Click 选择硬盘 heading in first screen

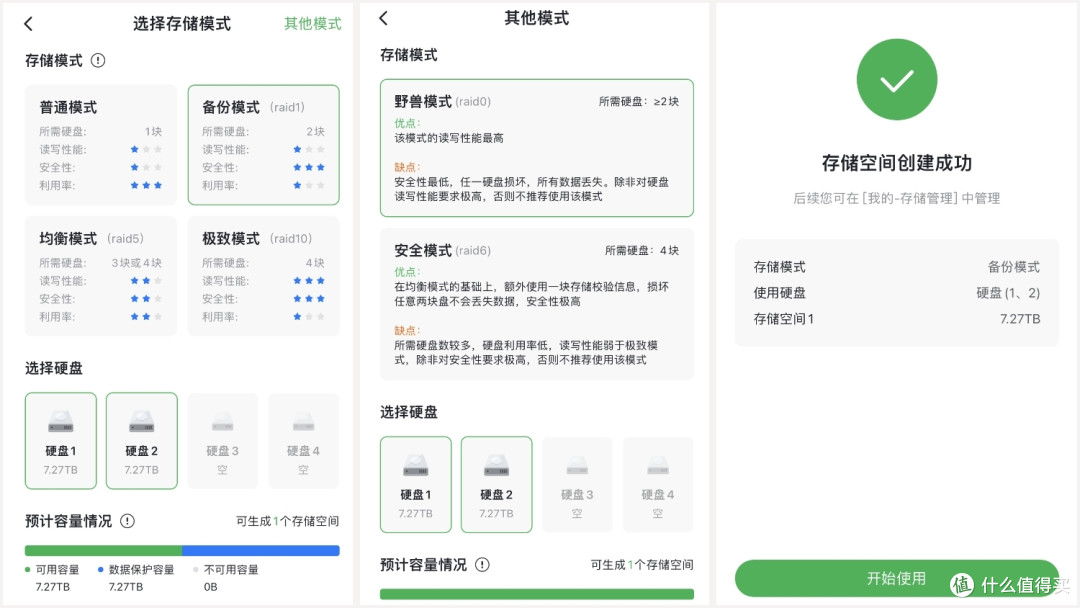coord(54,368)
